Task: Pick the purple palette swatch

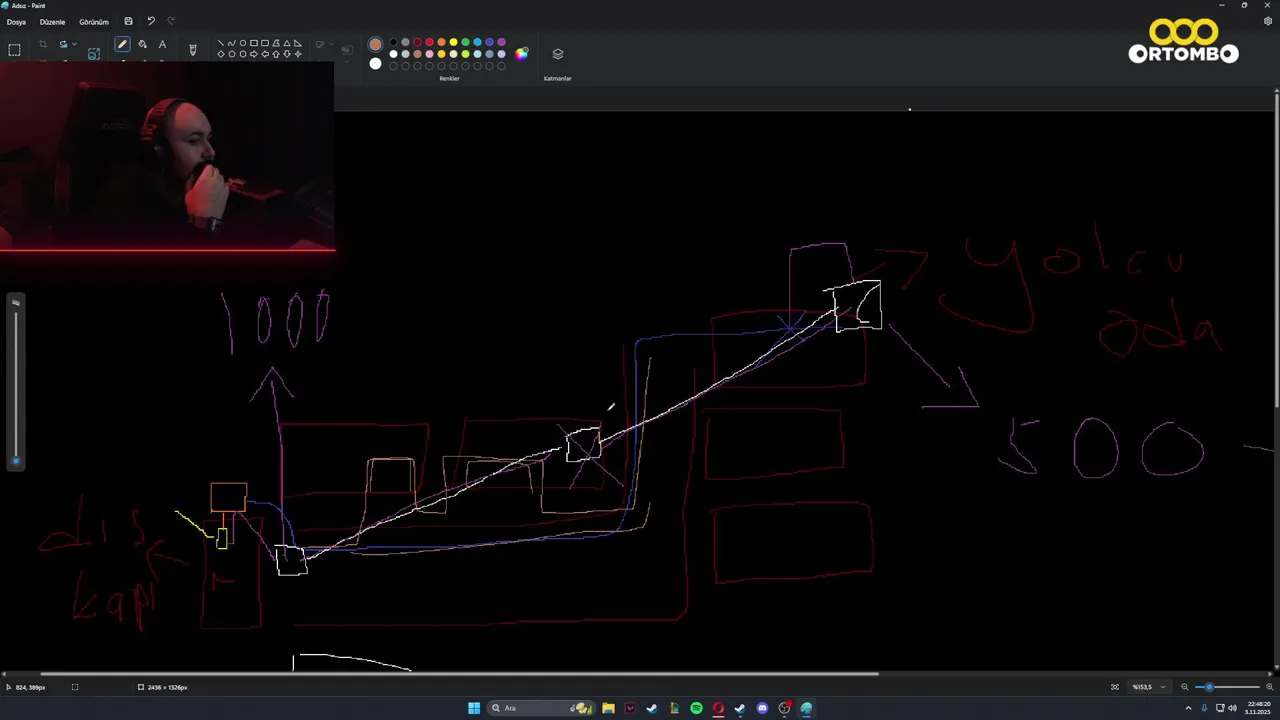Action: pos(501,42)
